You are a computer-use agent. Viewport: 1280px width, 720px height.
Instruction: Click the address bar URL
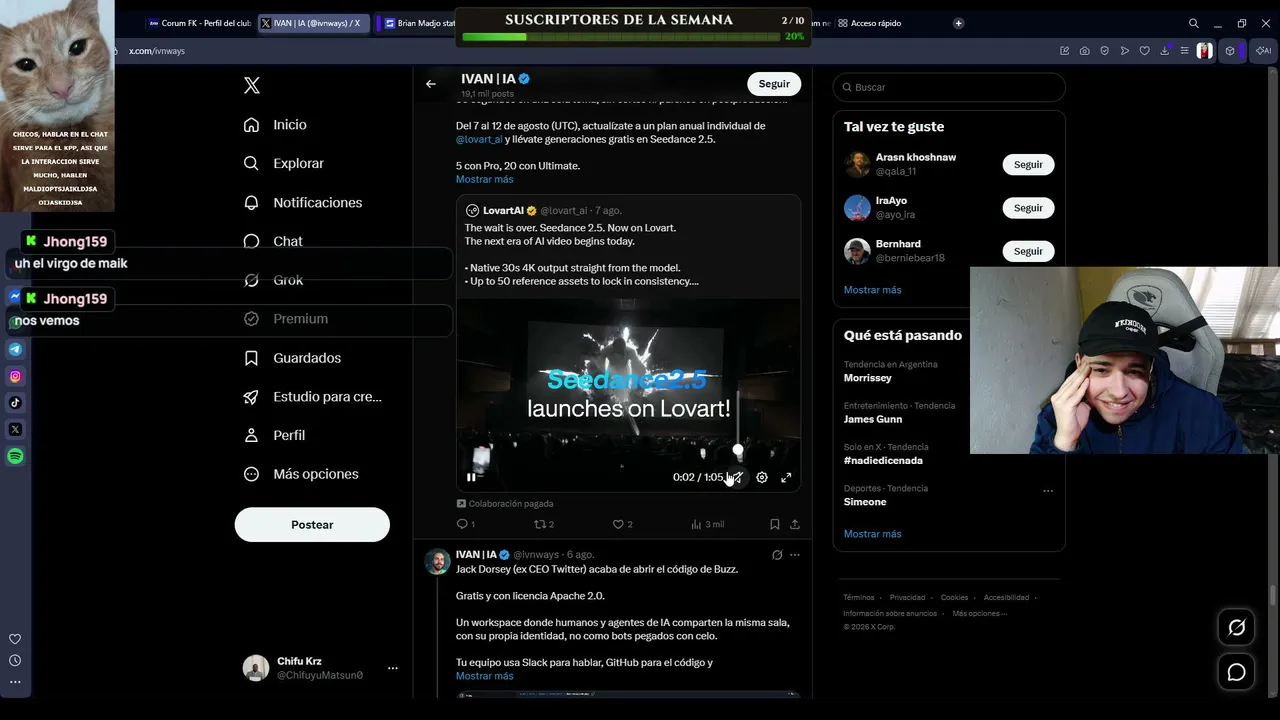coord(157,51)
